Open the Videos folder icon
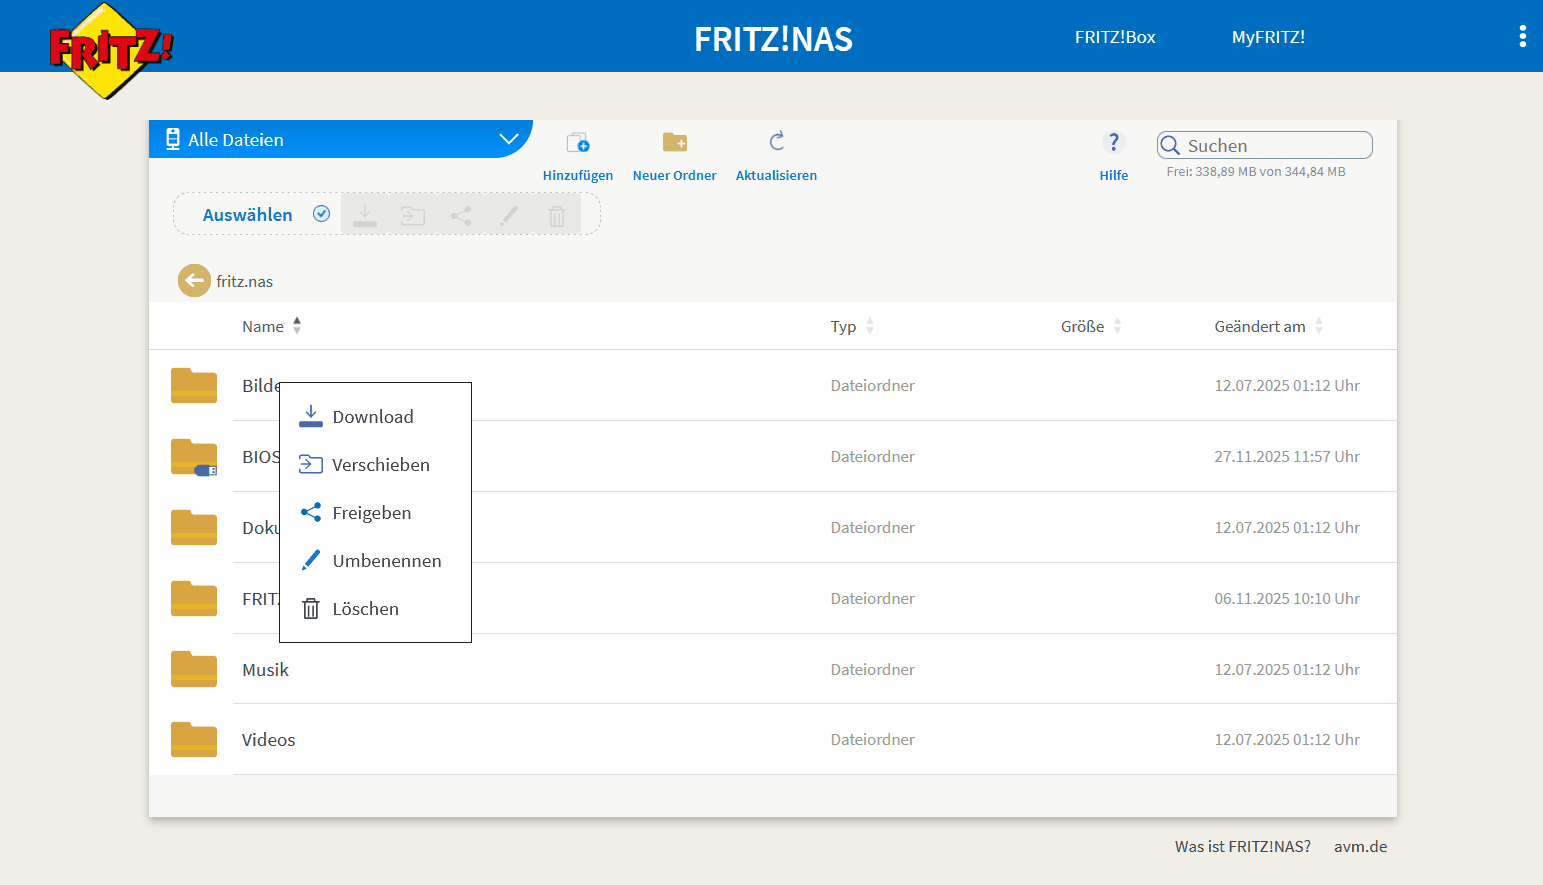This screenshot has height=885, width=1543. (194, 739)
